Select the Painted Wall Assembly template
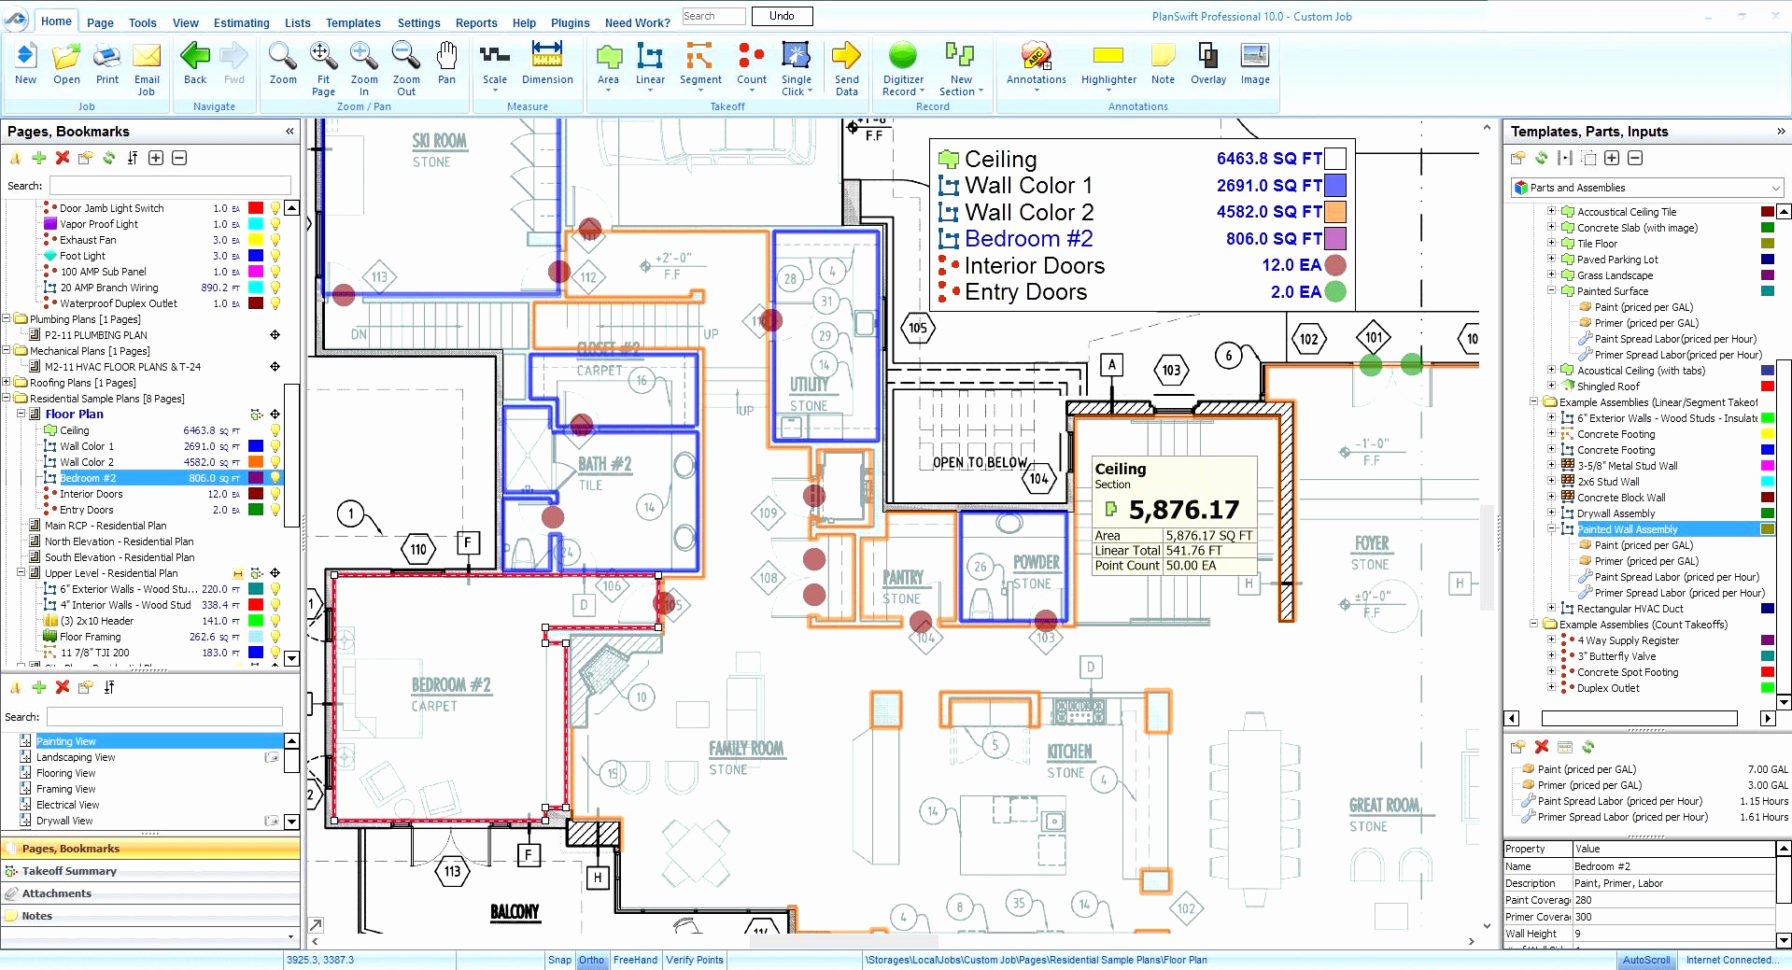The image size is (1792, 970). (x=1627, y=530)
